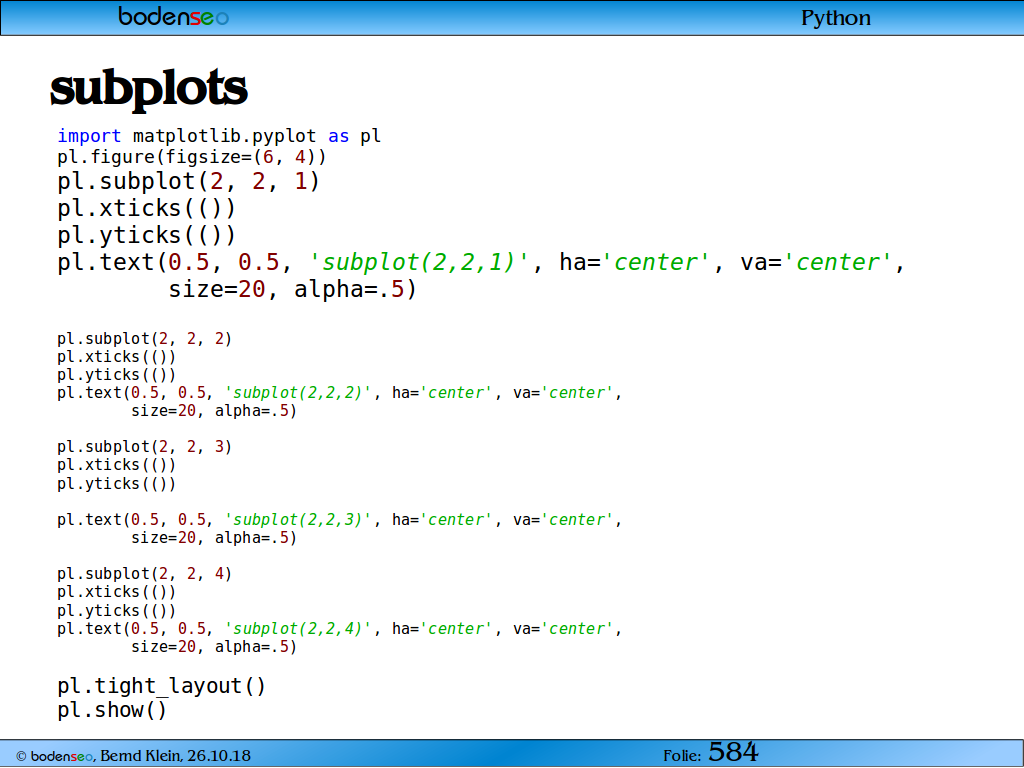Click 'subplot(2,2,2)' string in code
The width and height of the screenshot is (1024, 768).
pos(297,392)
